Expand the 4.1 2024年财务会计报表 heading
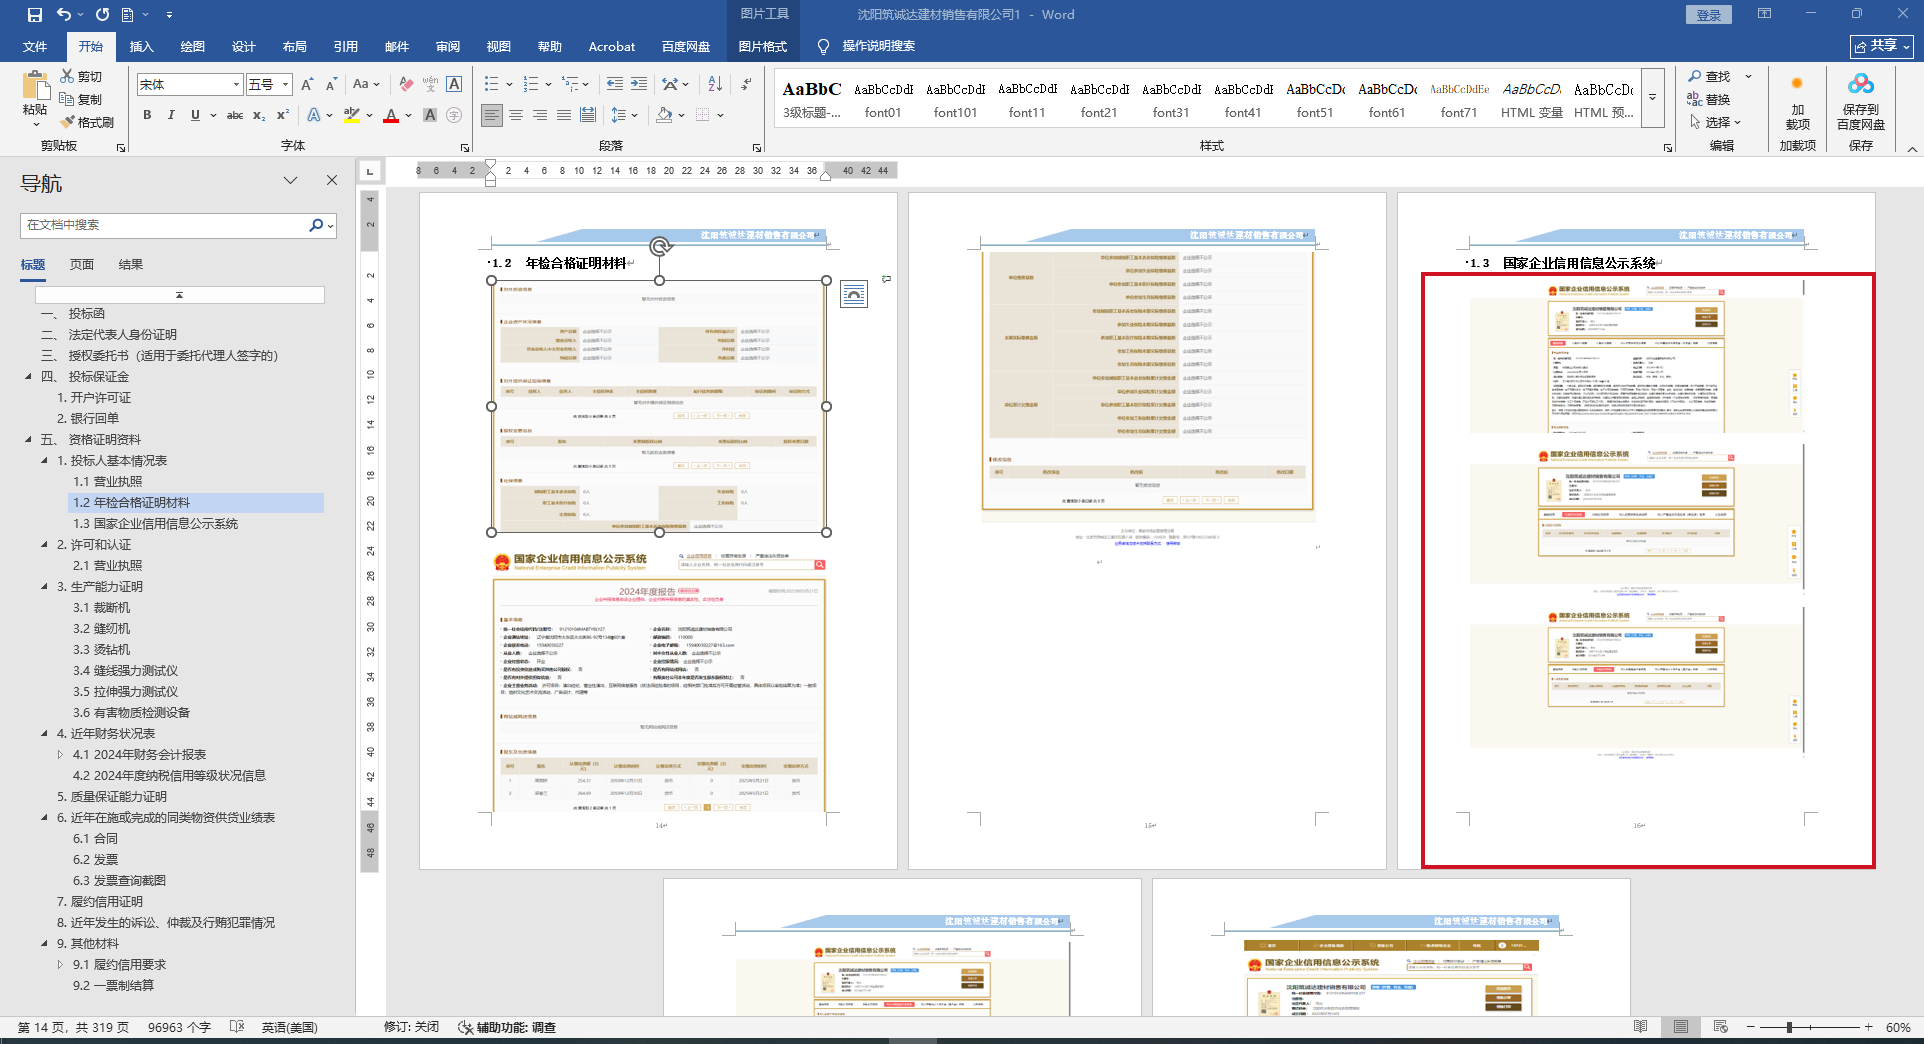The width and height of the screenshot is (1924, 1044). (60, 755)
